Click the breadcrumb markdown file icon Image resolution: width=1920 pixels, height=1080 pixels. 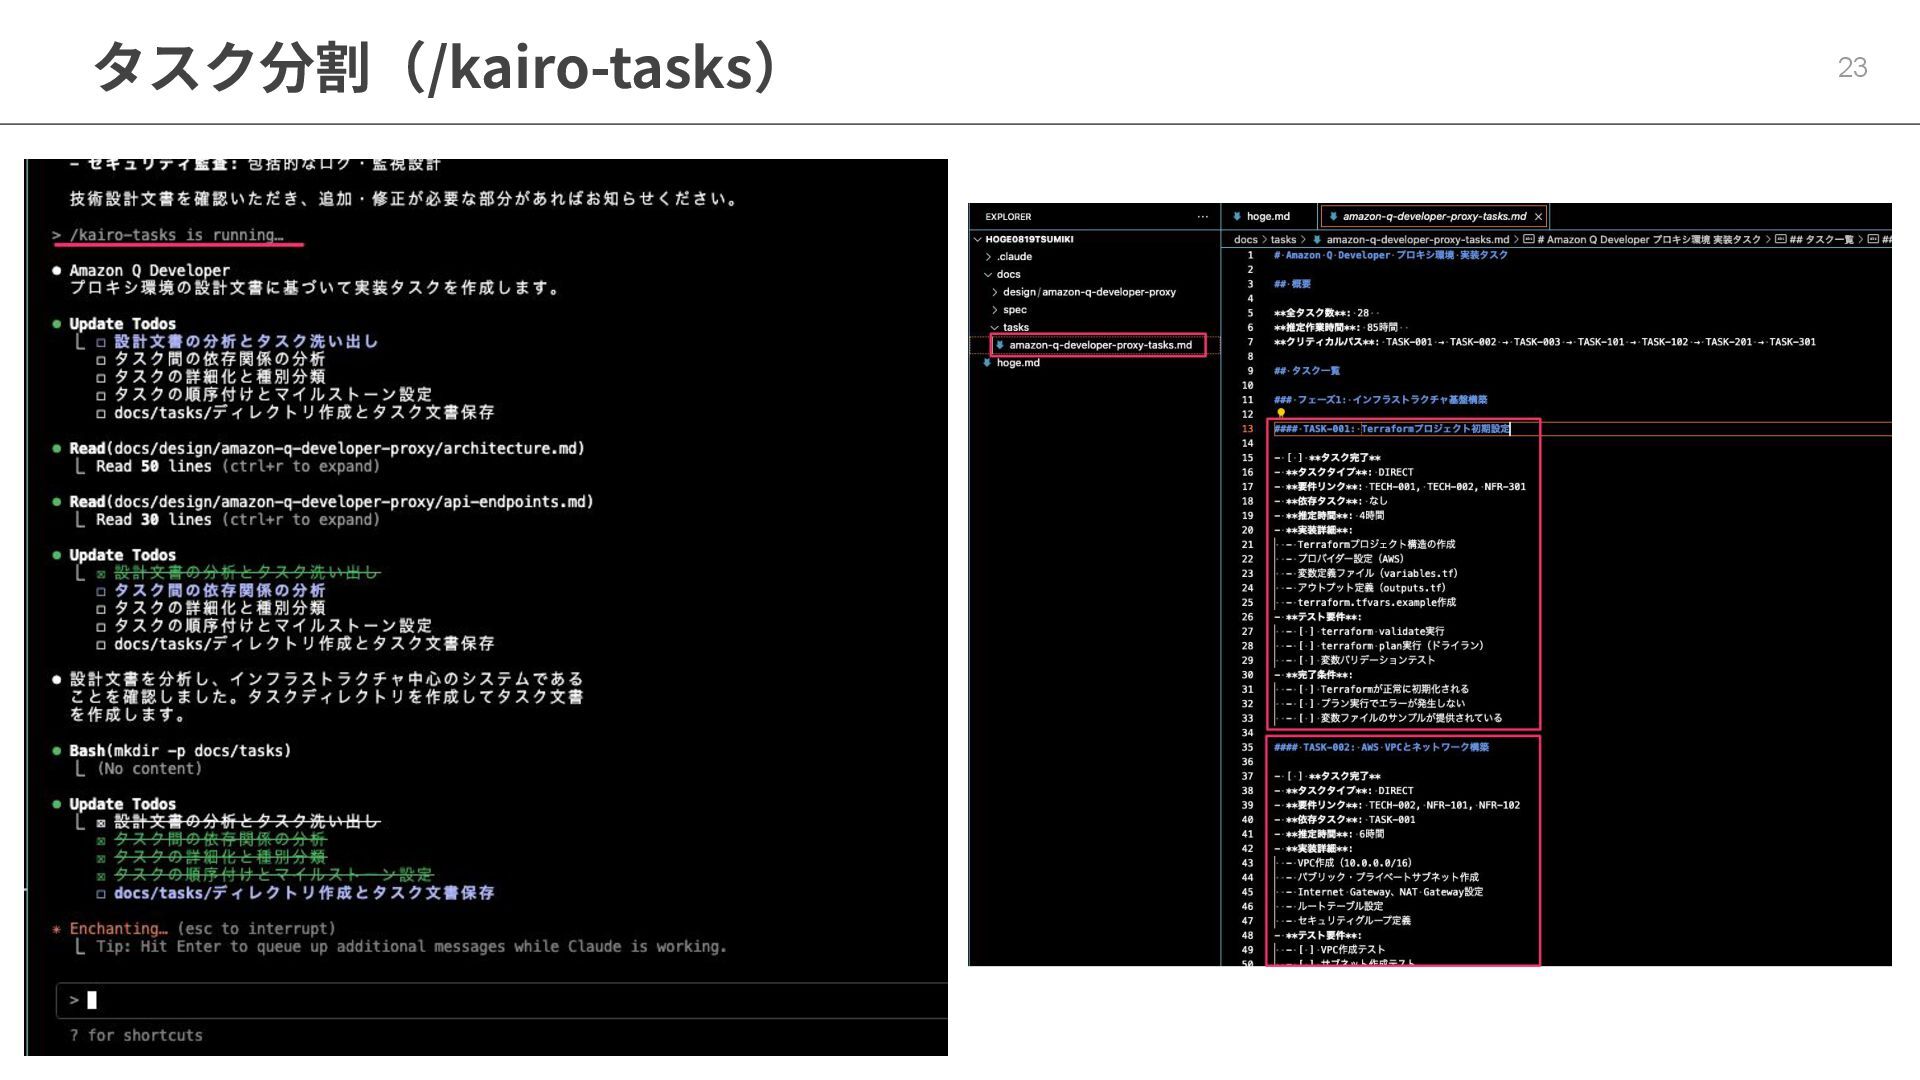[1317, 239]
